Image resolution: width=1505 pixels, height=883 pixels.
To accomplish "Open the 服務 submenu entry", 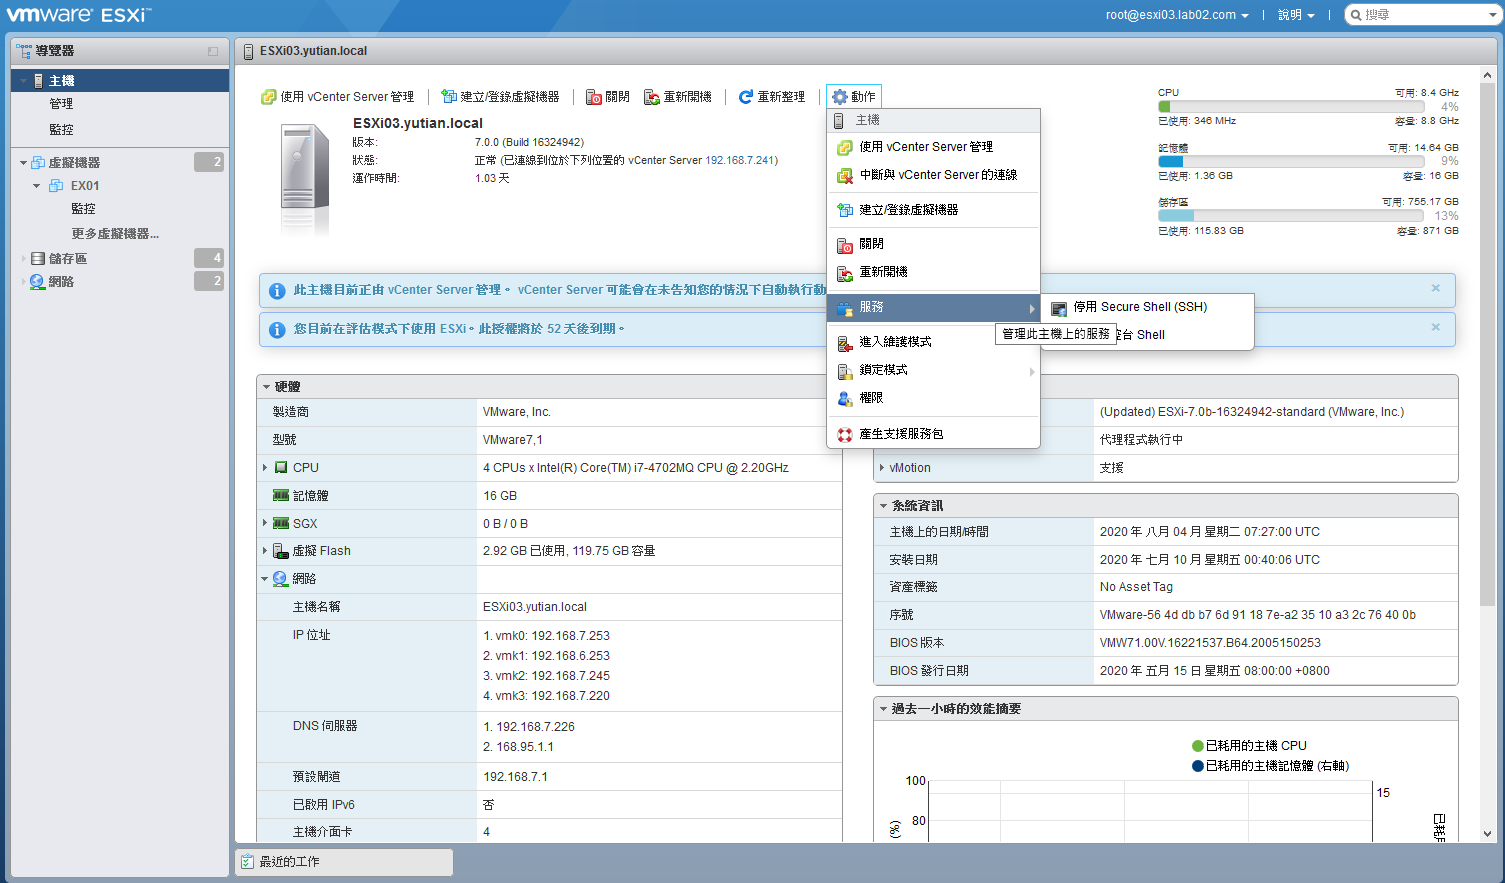I will (934, 307).
